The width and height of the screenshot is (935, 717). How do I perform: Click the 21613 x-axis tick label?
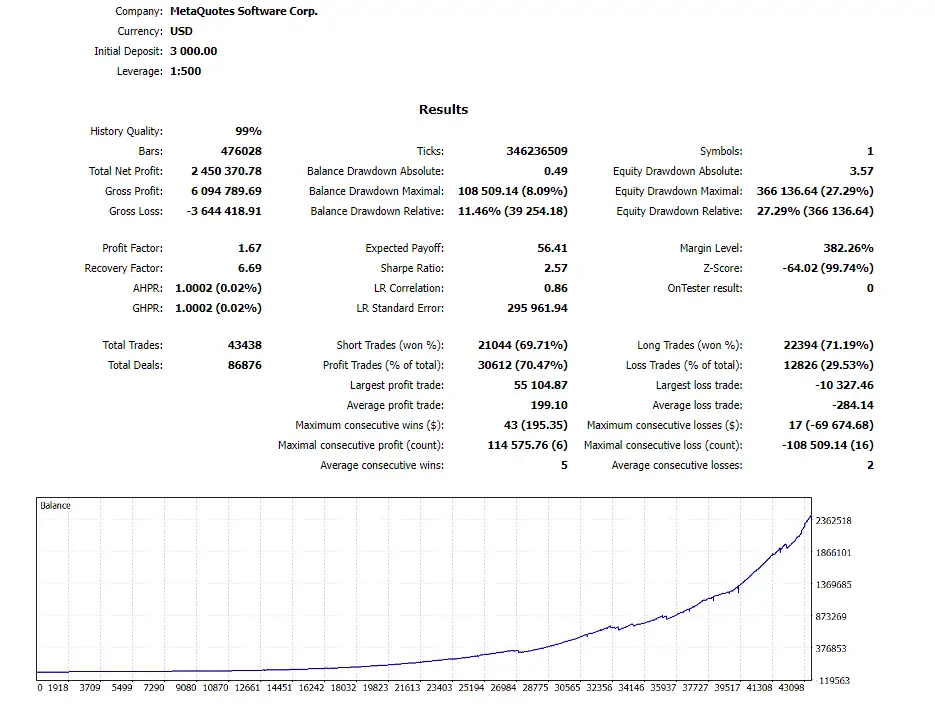(x=407, y=688)
